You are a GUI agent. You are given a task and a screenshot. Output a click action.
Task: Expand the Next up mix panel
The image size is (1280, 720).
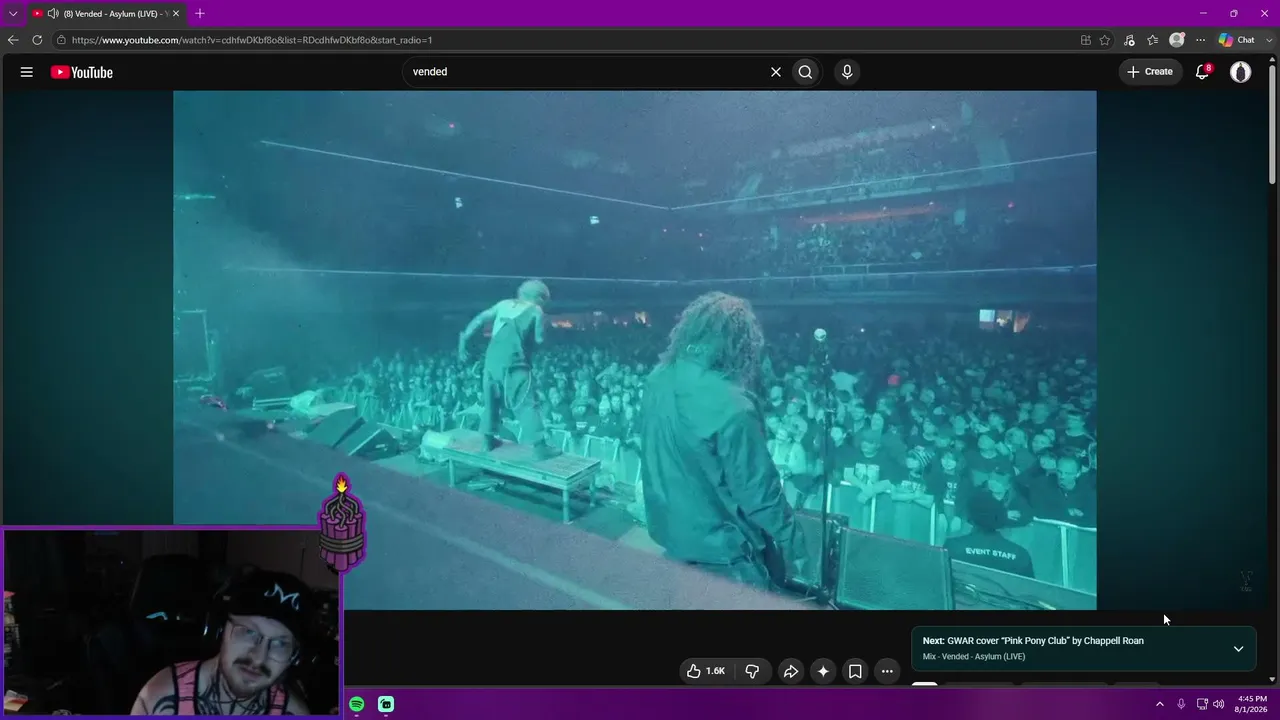click(1238, 649)
